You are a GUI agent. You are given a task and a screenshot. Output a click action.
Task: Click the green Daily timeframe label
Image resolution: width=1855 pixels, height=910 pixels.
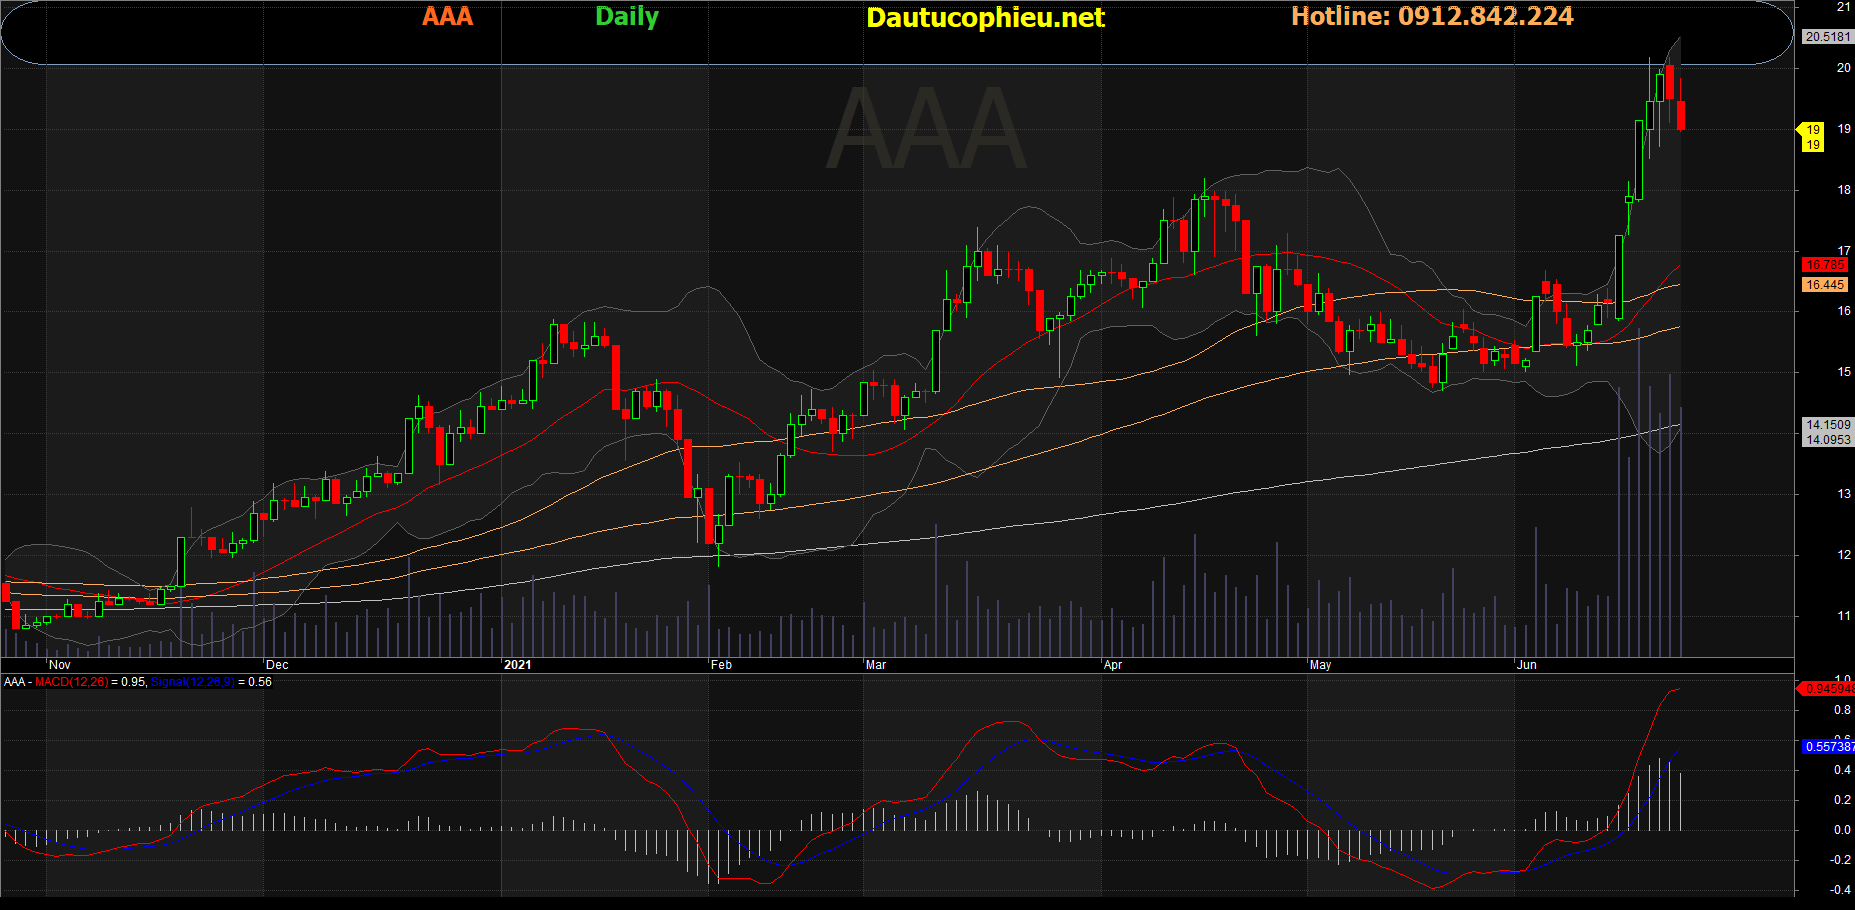[x=627, y=17]
